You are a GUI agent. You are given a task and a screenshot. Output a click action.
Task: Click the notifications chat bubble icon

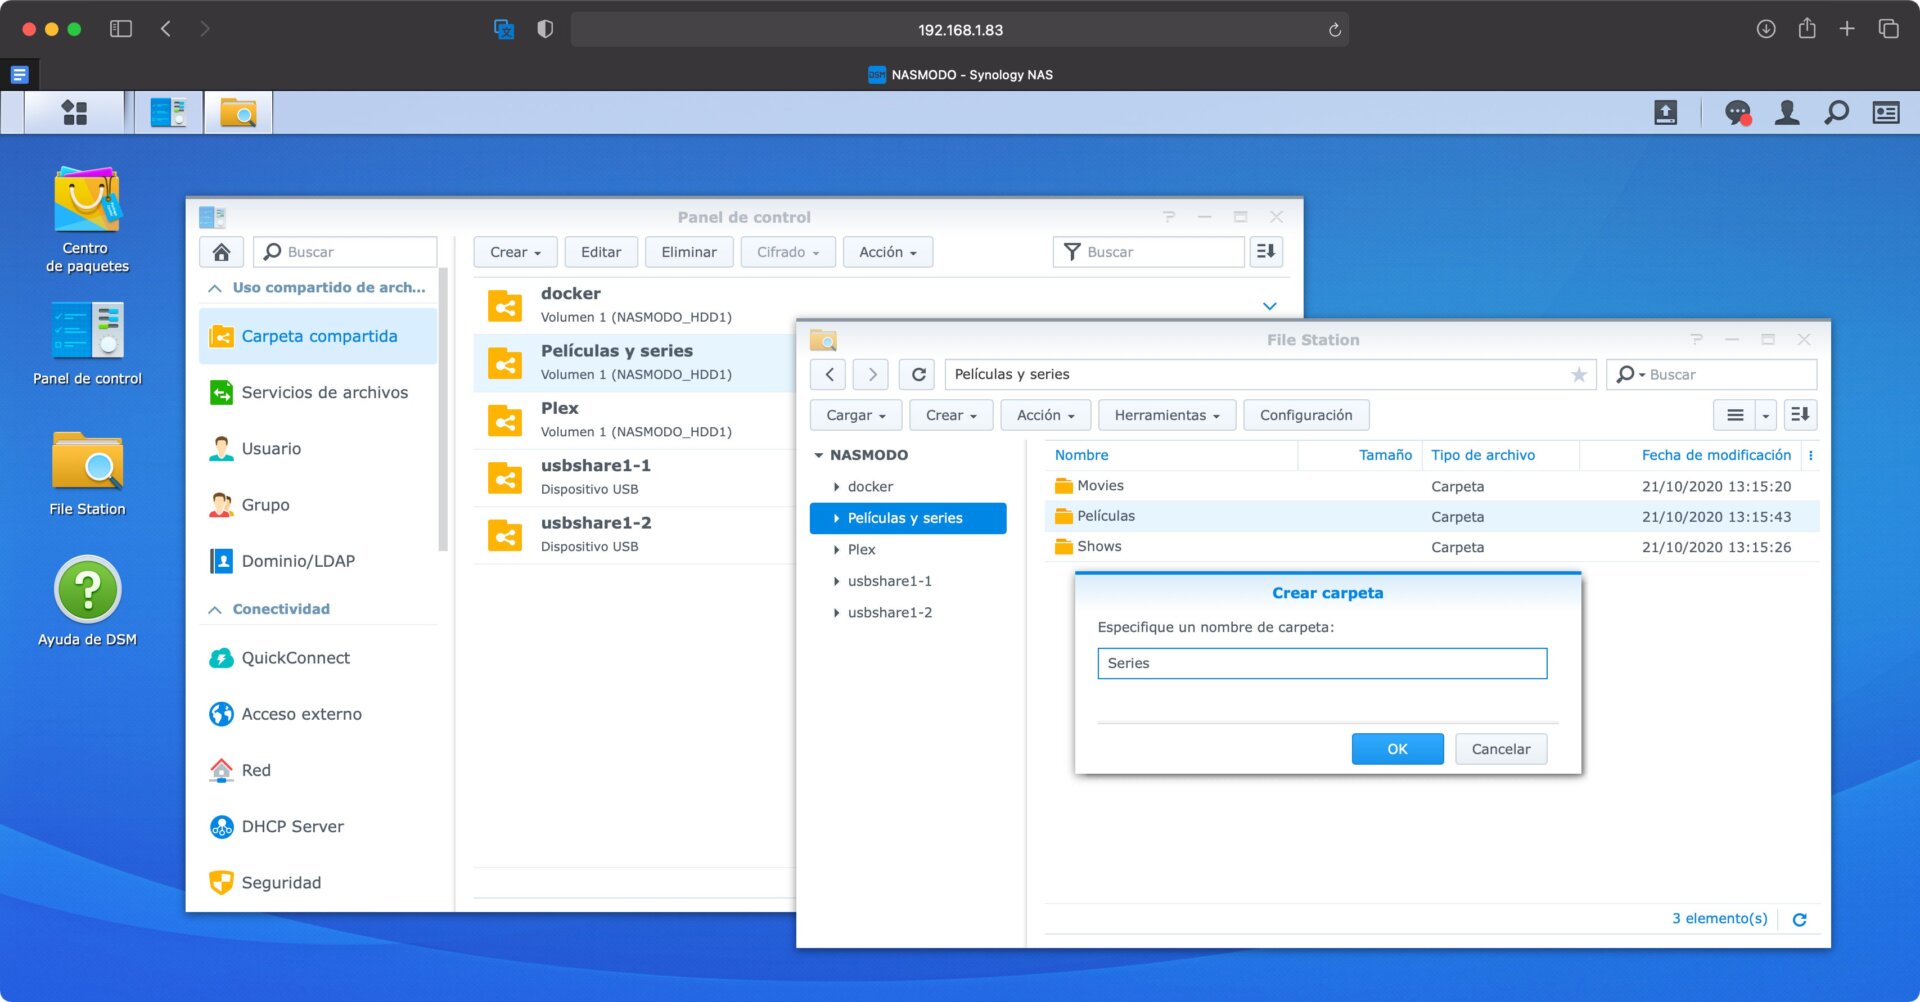[1738, 112]
